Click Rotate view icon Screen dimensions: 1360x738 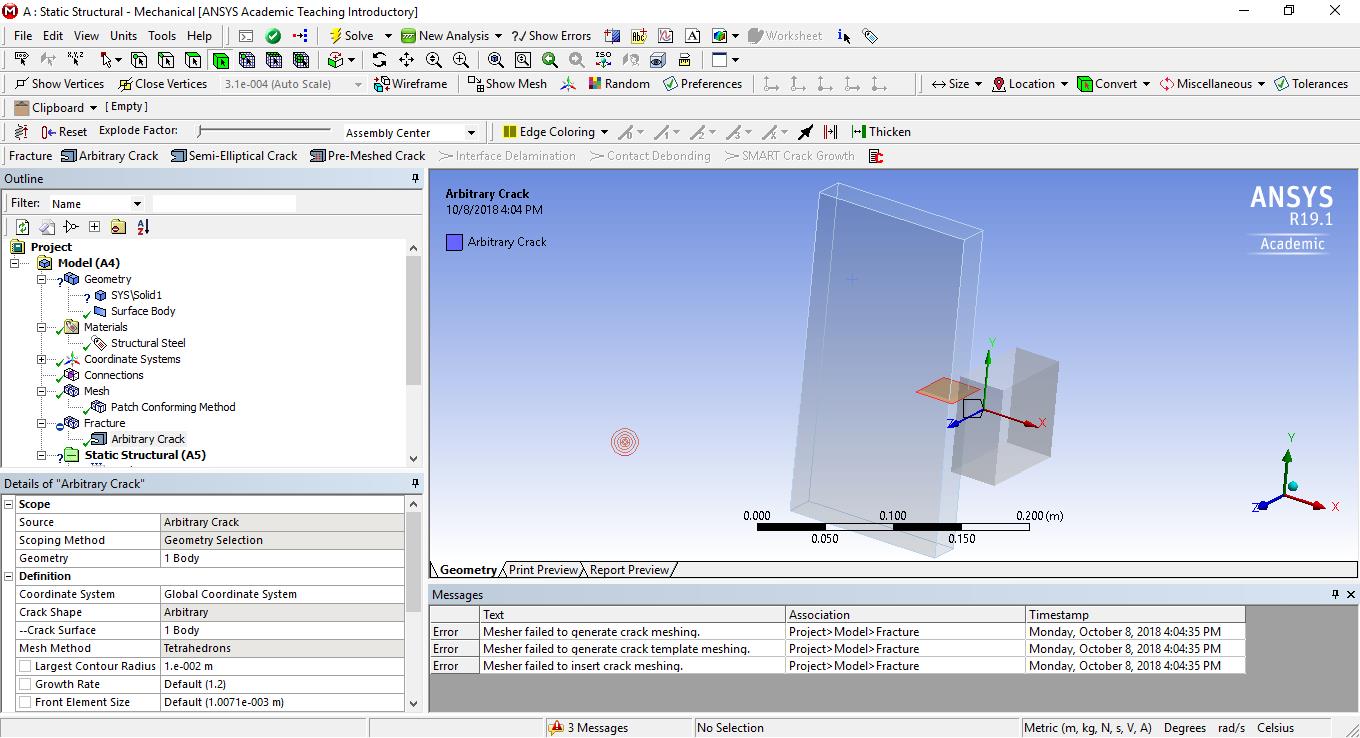coord(379,59)
